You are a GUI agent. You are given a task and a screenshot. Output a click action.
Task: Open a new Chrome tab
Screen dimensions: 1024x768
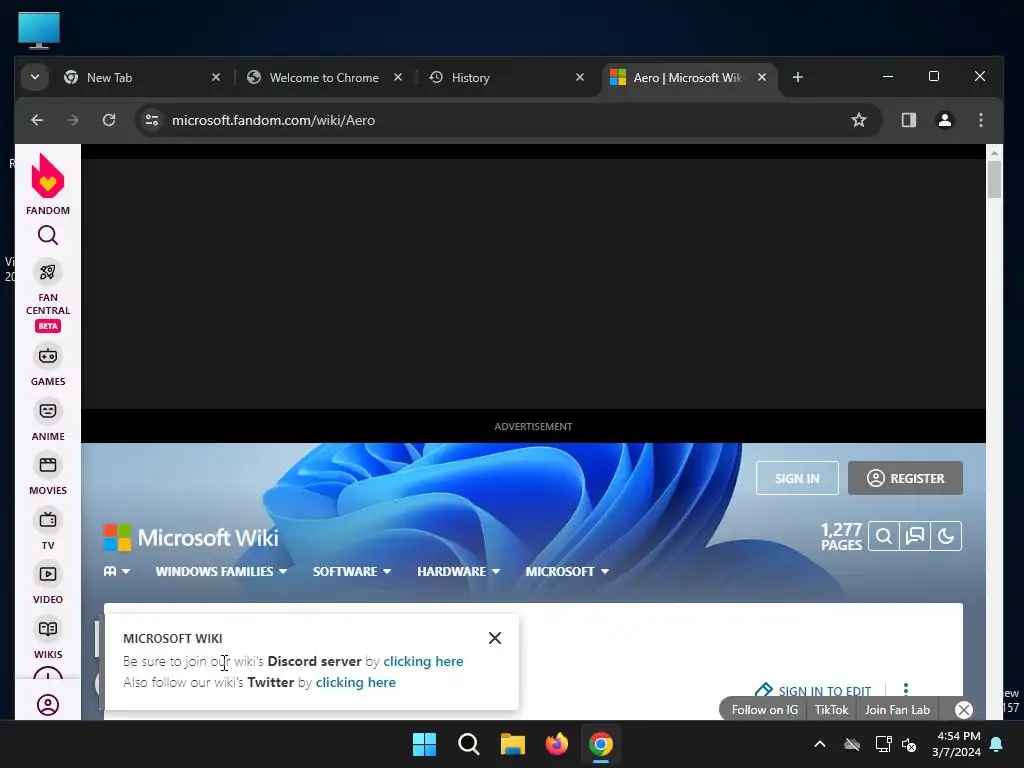tap(797, 78)
